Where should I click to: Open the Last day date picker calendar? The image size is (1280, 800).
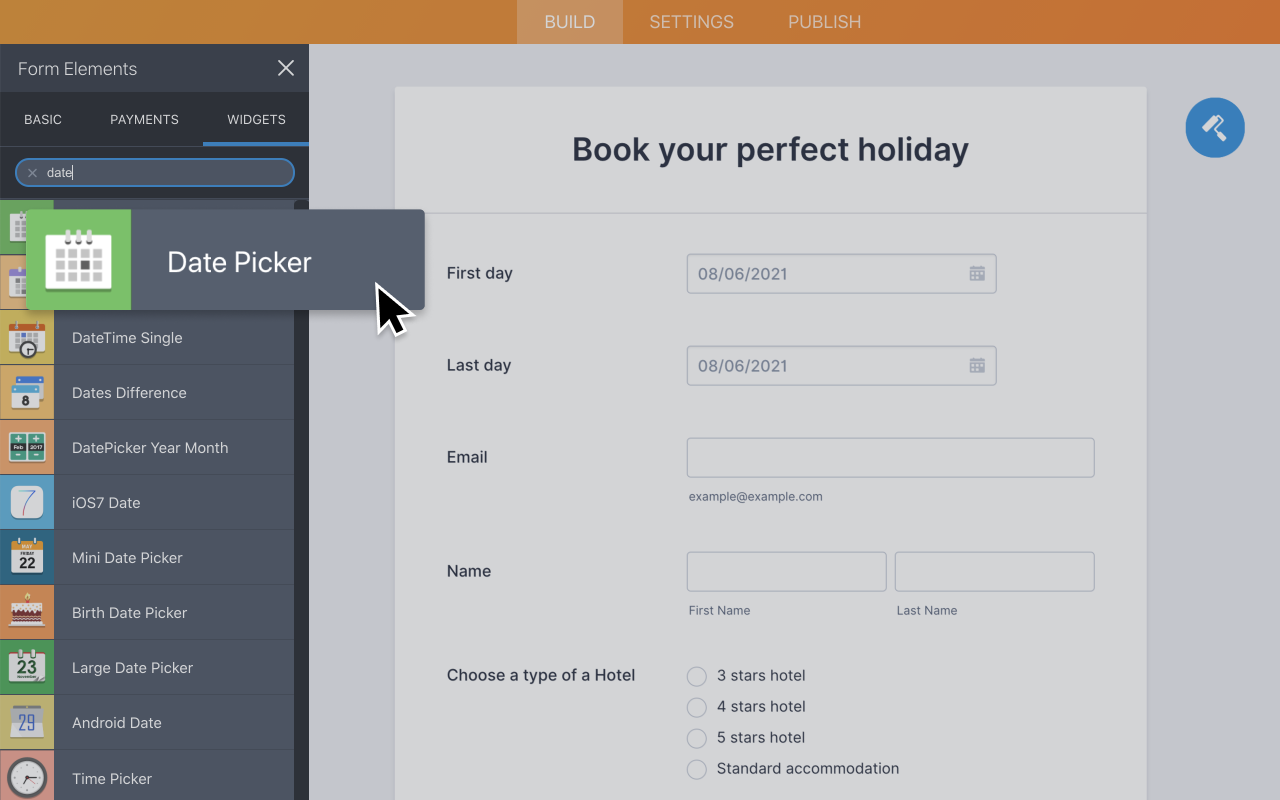(976, 365)
